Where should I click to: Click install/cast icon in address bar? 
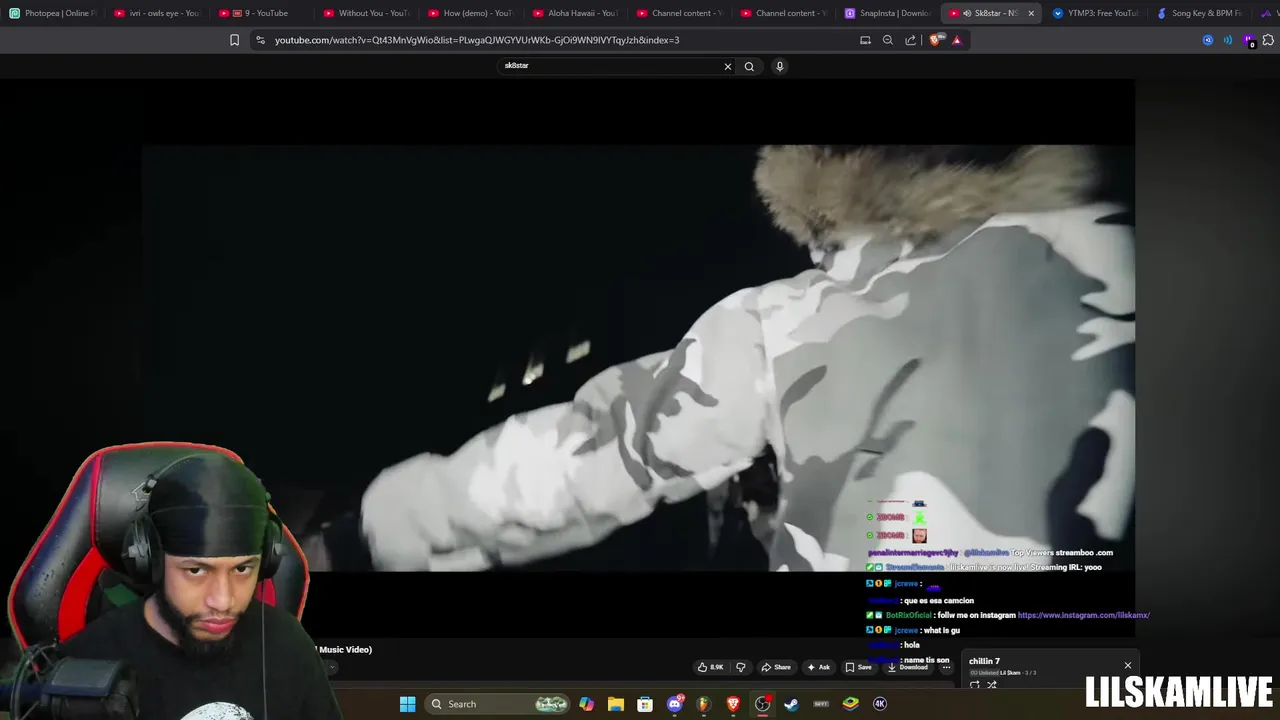pyautogui.click(x=865, y=40)
